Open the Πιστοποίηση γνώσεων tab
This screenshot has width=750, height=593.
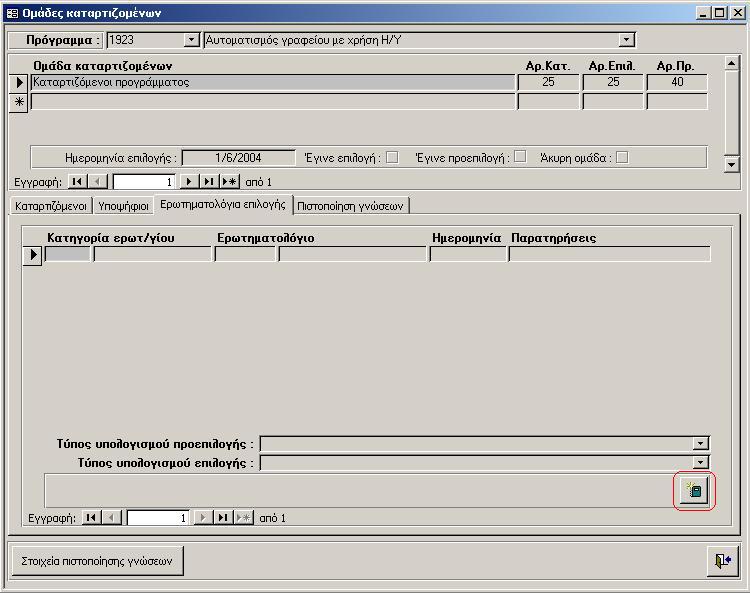point(351,206)
